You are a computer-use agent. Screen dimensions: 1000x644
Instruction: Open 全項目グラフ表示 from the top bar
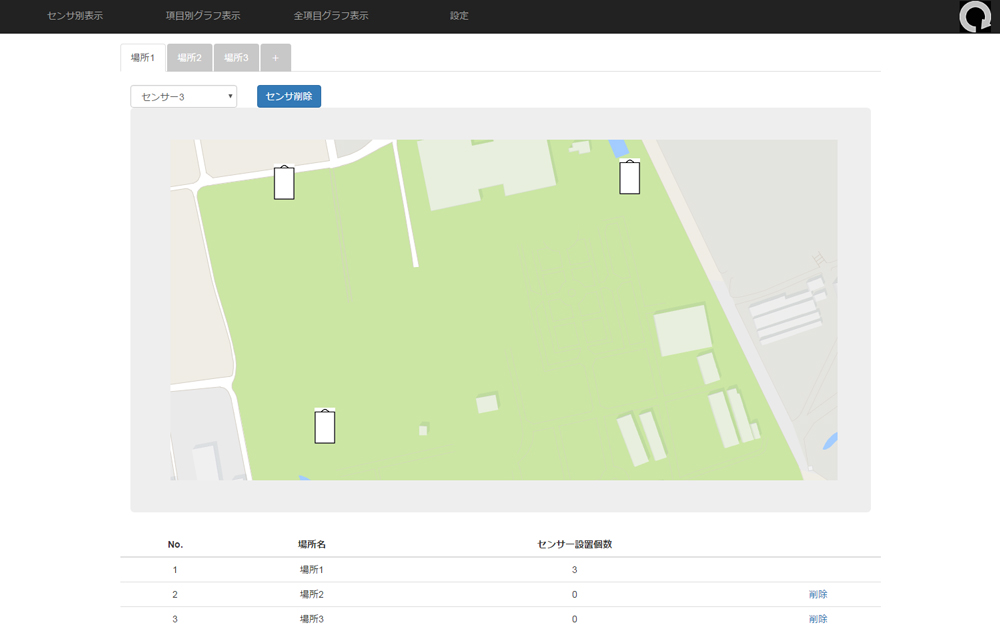point(331,16)
